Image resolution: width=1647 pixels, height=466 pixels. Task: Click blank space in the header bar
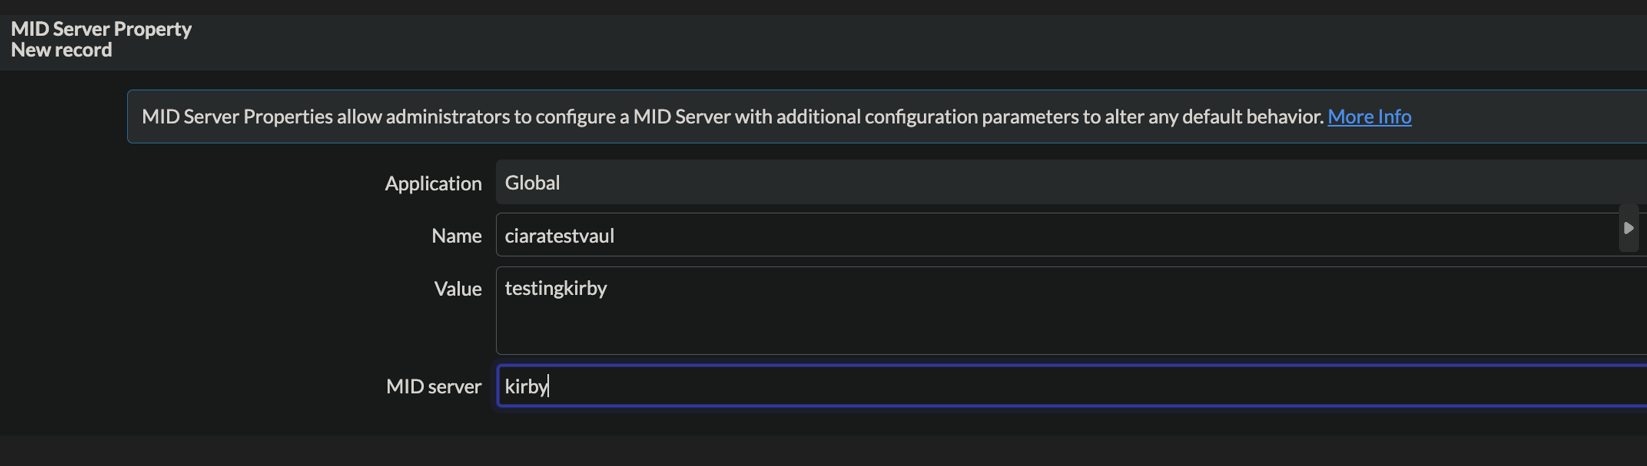[900, 40]
